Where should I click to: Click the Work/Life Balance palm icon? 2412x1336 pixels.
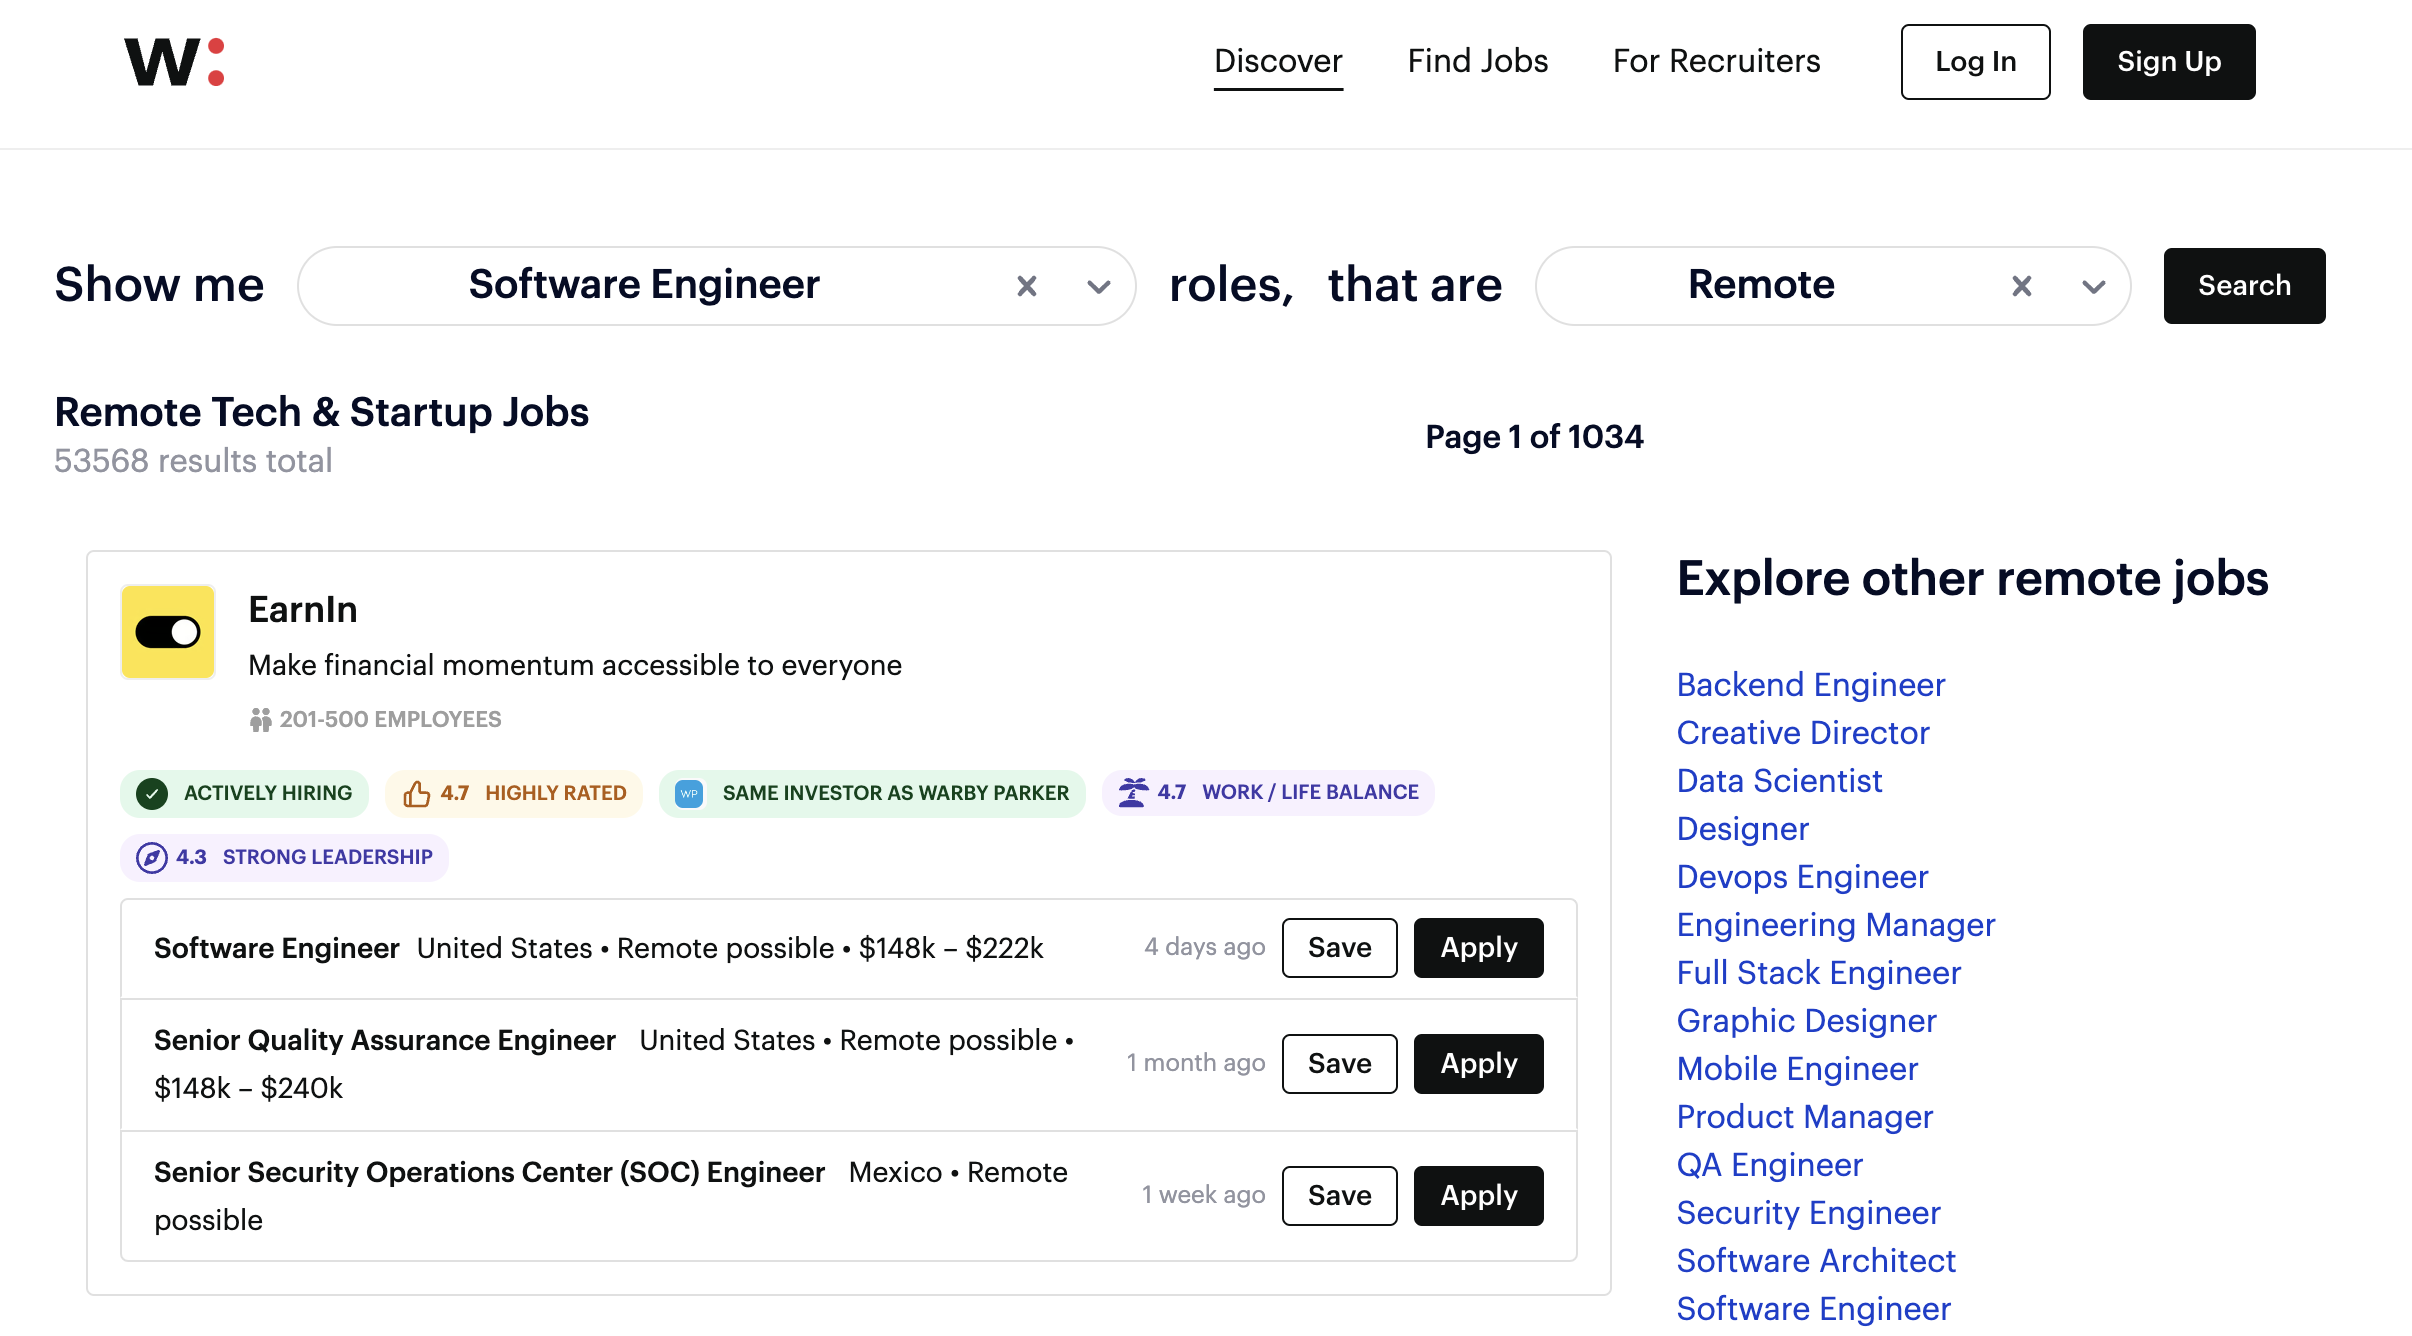pos(1133,792)
